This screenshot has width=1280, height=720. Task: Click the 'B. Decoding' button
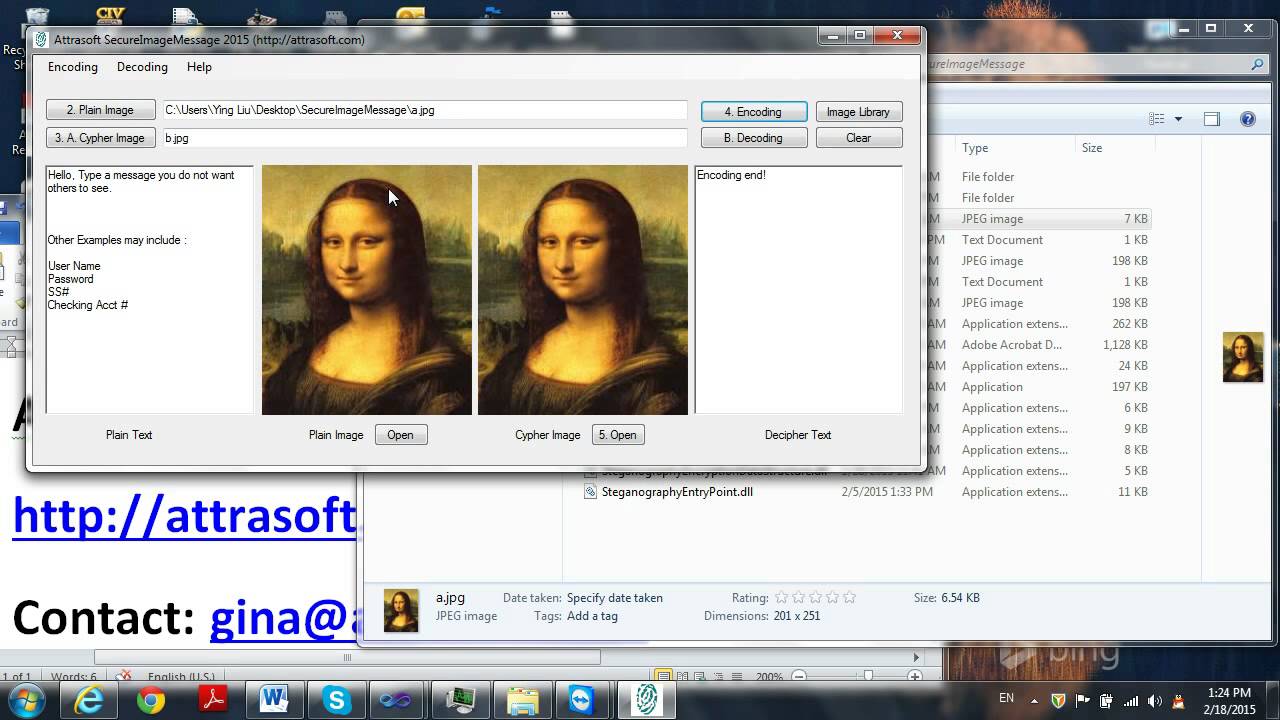[x=754, y=138]
